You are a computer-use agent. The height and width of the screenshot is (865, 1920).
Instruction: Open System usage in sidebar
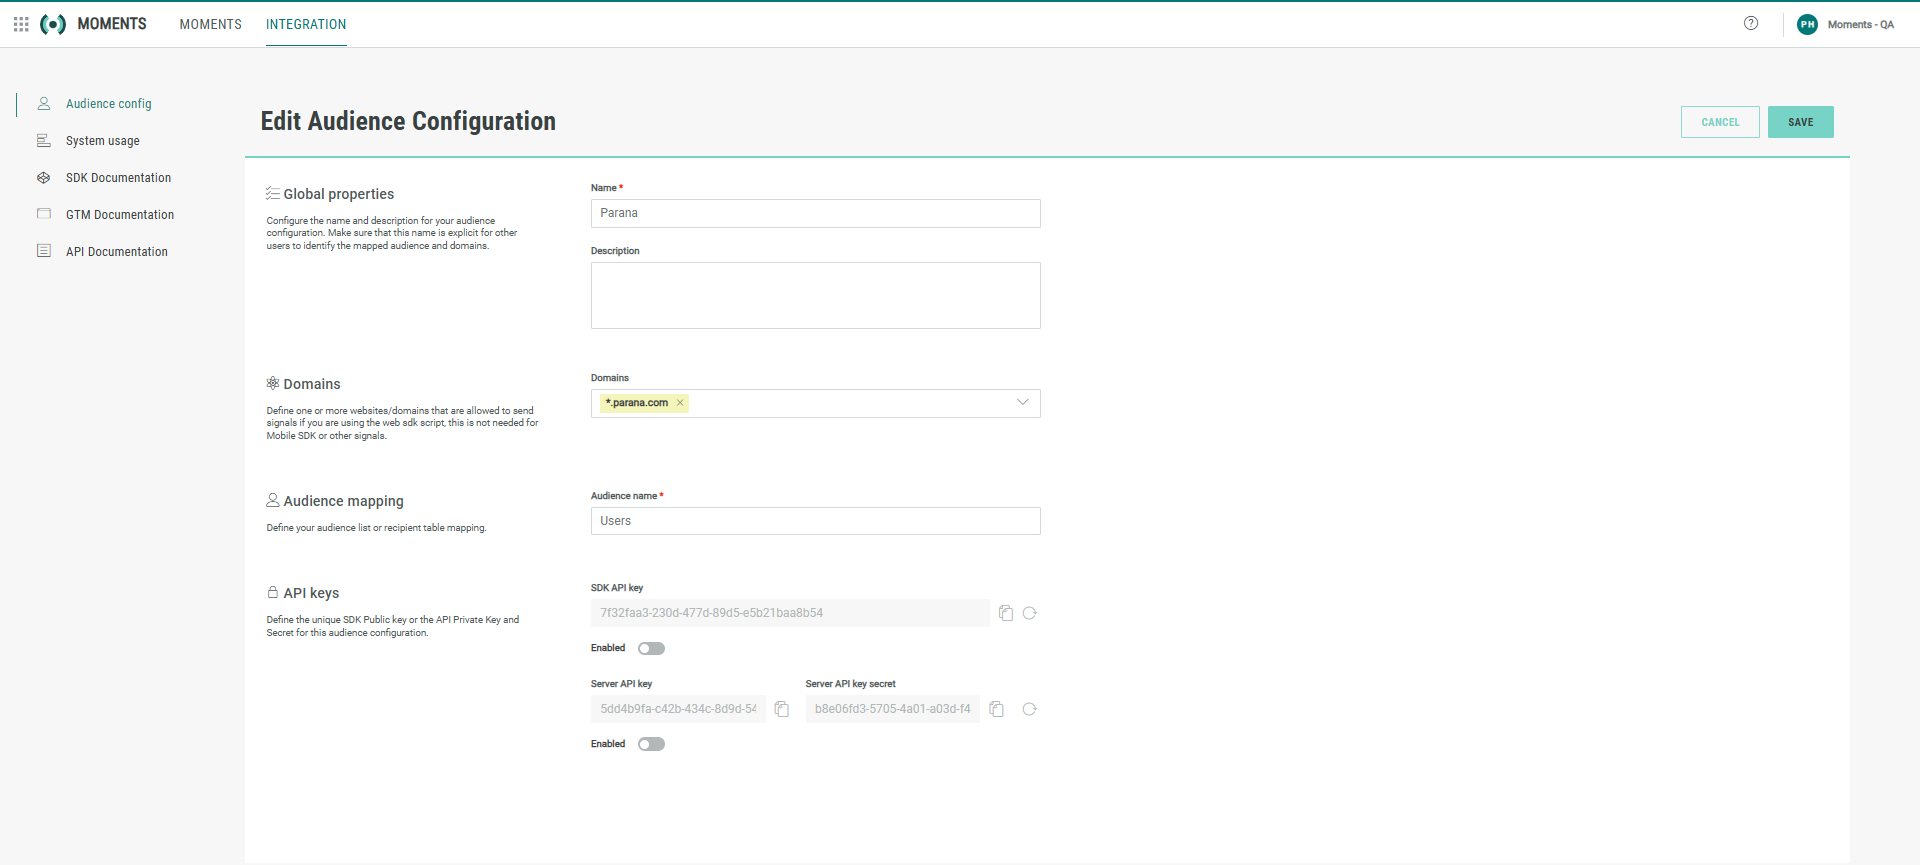(102, 141)
